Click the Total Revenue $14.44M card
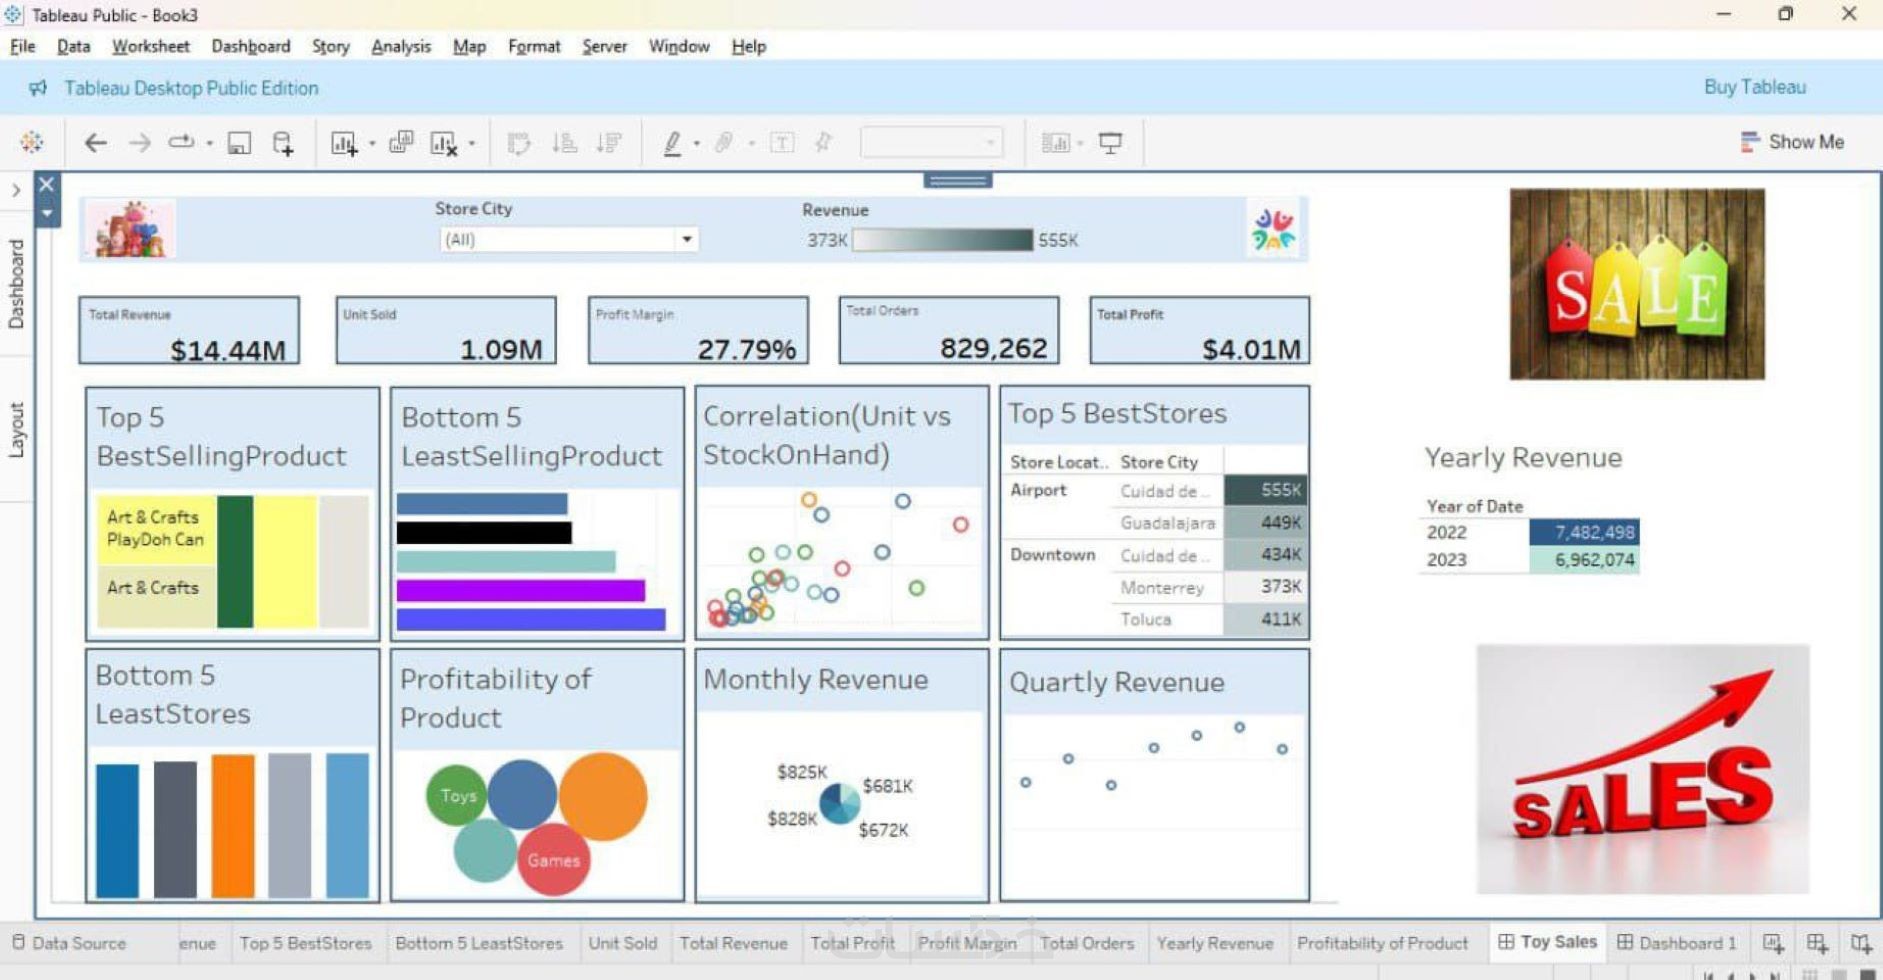 pos(189,330)
